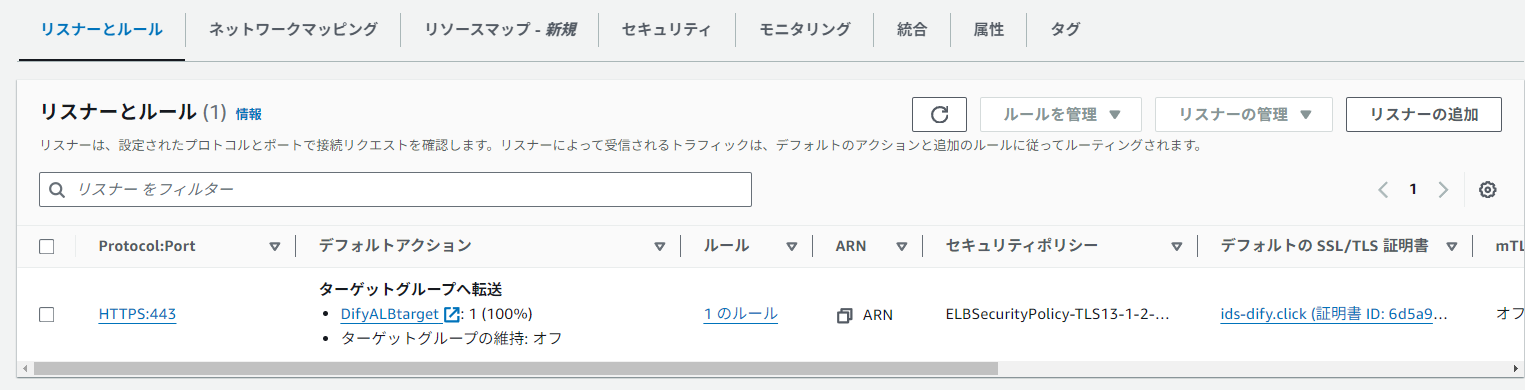Screen dimensions: 1525x390
Task: Switch to ネットワークマッピング tab
Action: click(293, 29)
